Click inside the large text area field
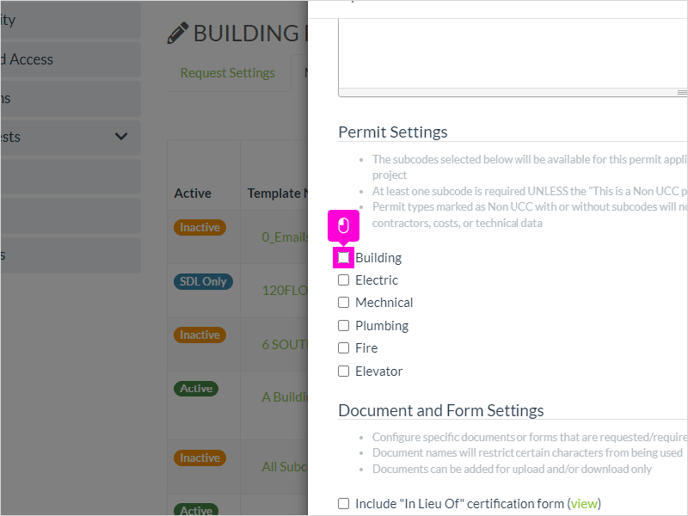688x516 pixels. coord(512,55)
